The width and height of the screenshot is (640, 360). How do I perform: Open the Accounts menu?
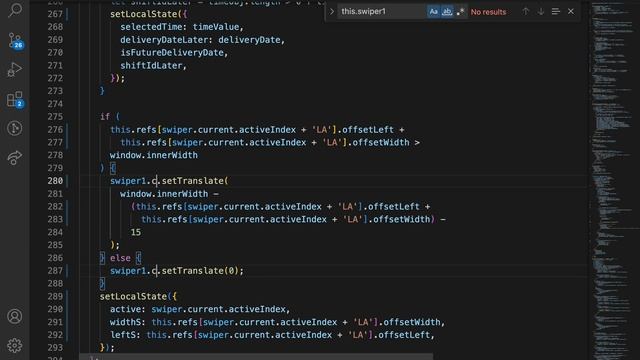(x=15, y=316)
